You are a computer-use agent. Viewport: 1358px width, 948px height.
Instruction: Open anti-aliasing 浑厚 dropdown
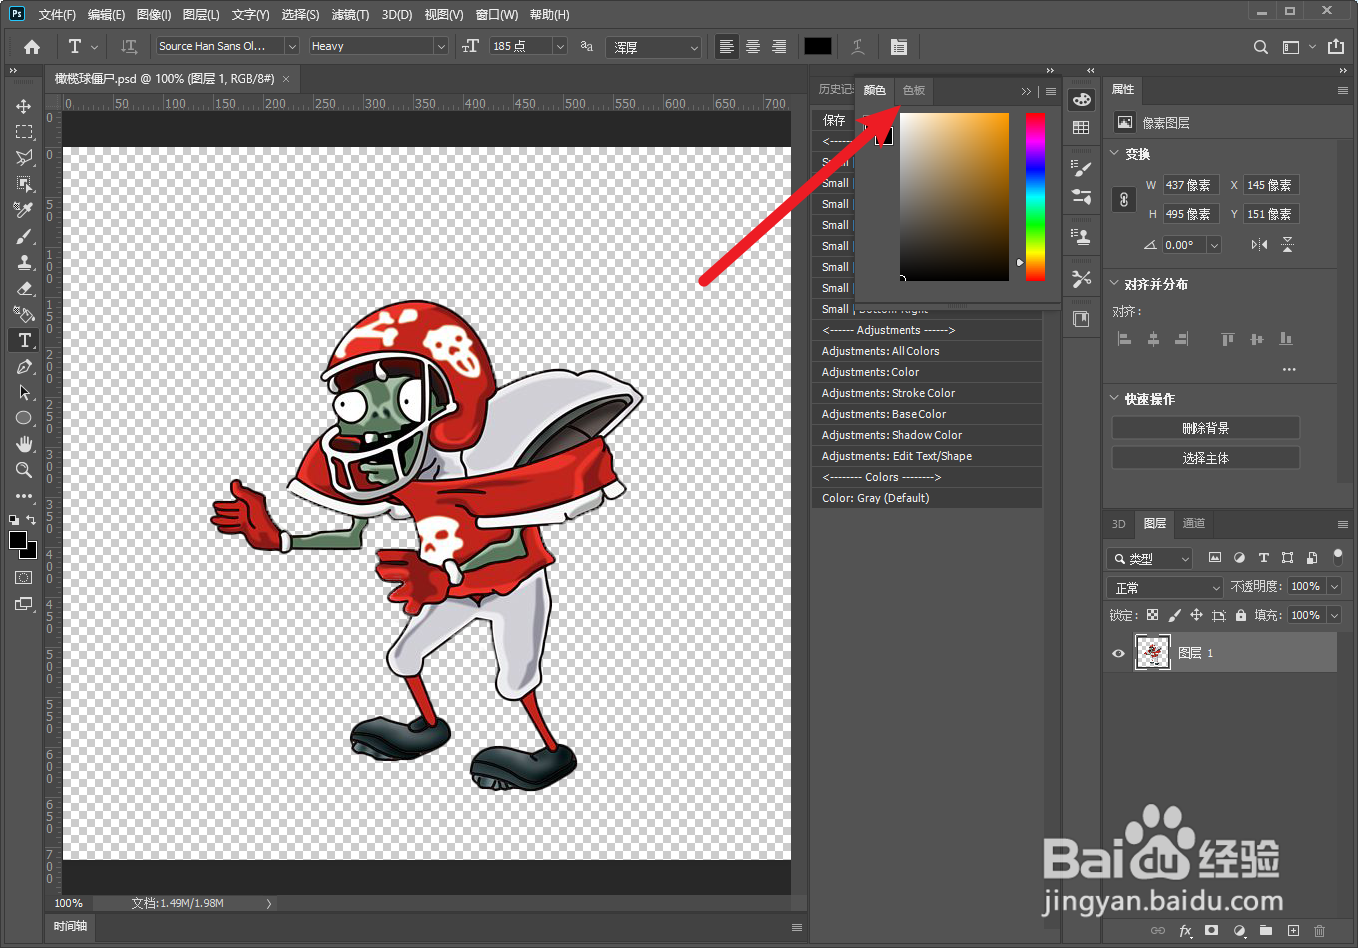click(x=654, y=47)
